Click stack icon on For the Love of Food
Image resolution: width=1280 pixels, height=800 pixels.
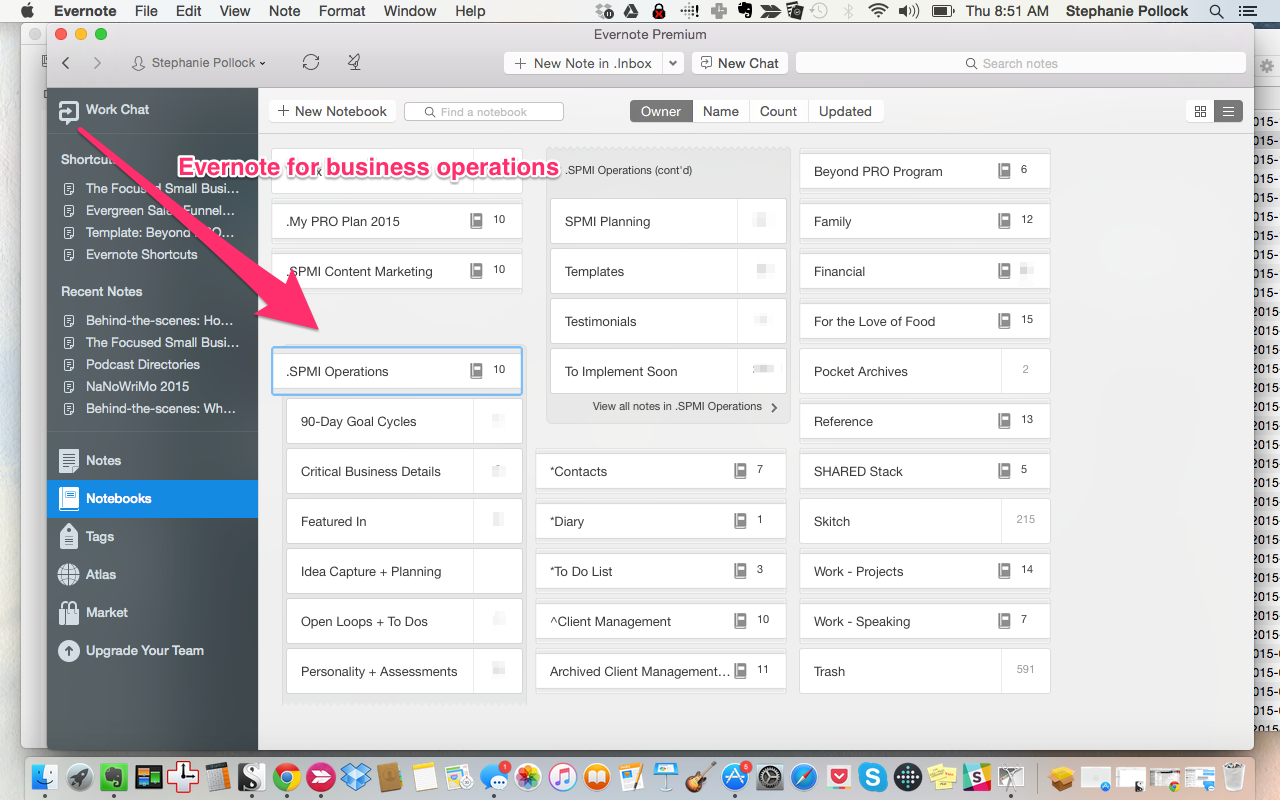click(1005, 321)
